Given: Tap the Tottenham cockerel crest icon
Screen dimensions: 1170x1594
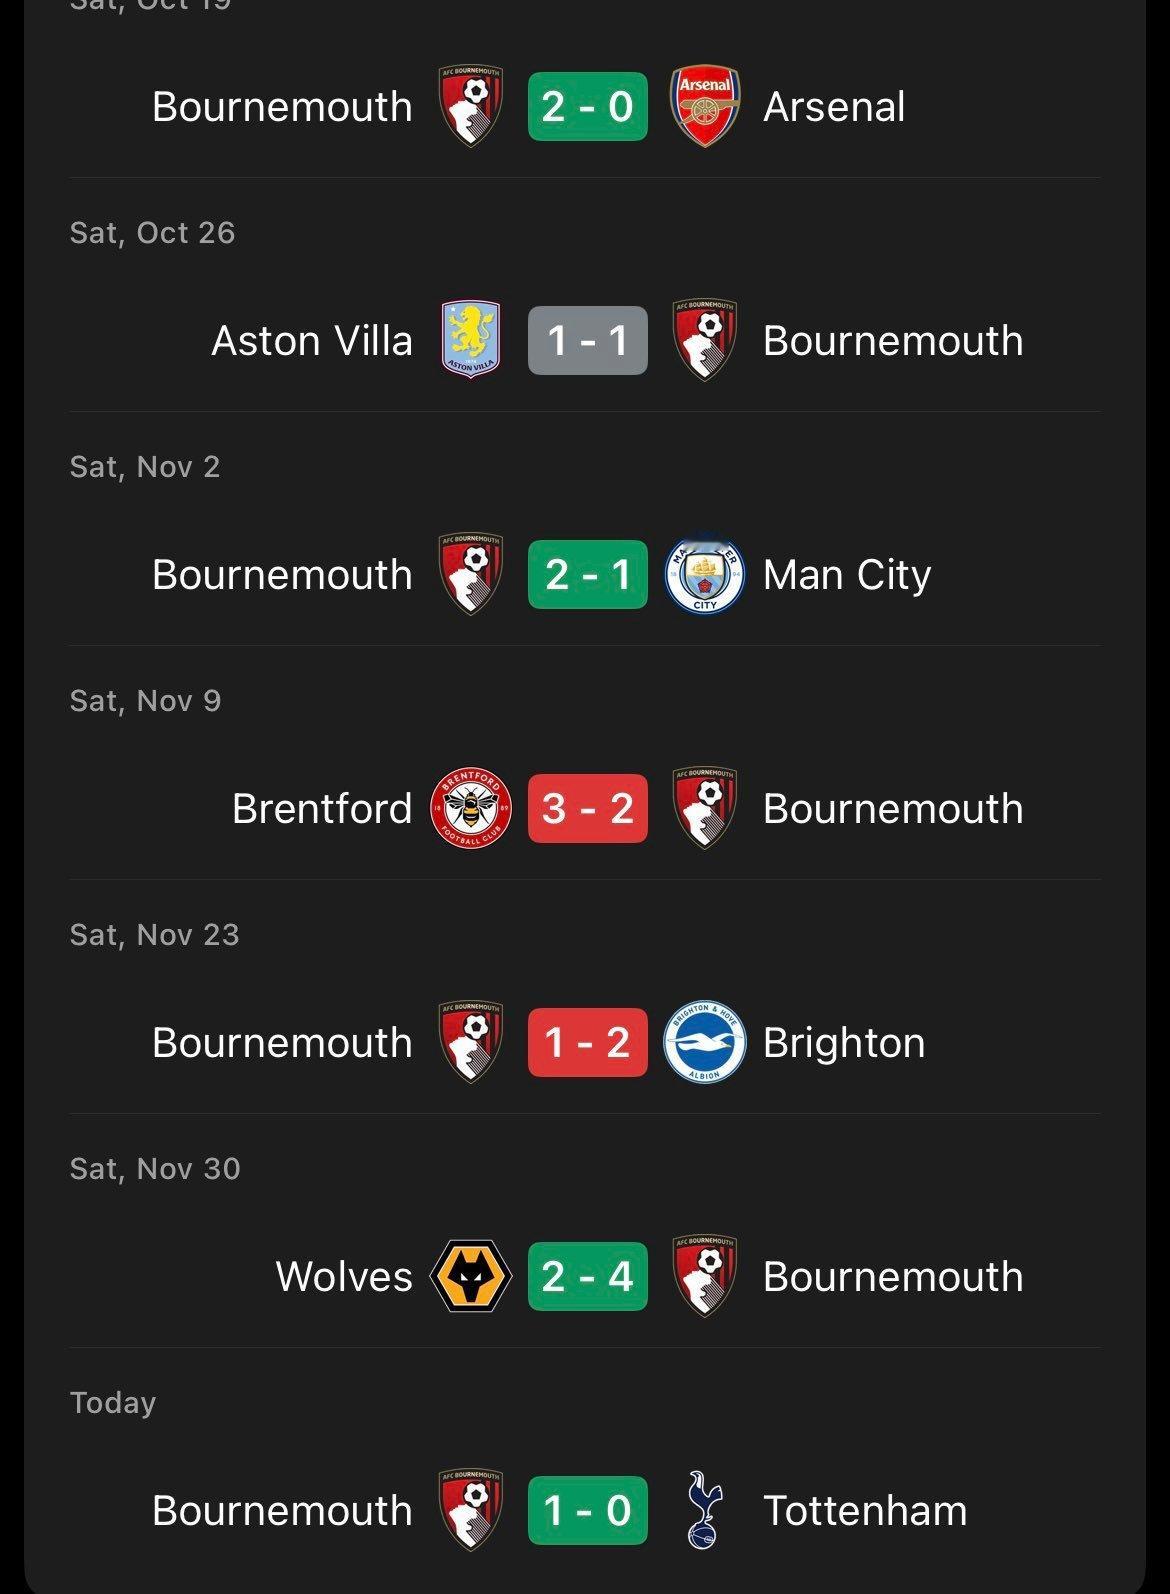Looking at the screenshot, I should pos(705,1511).
